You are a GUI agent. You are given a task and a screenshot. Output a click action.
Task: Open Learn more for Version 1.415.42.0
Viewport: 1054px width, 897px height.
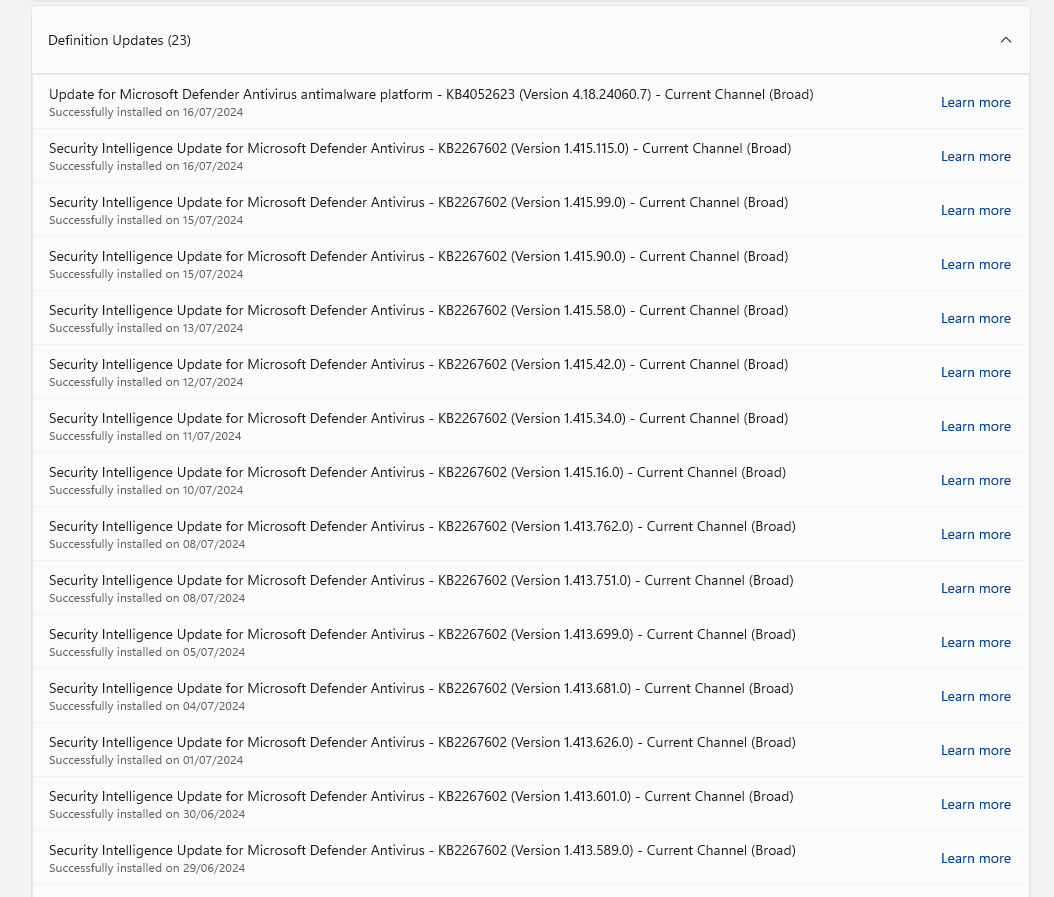[x=975, y=373]
